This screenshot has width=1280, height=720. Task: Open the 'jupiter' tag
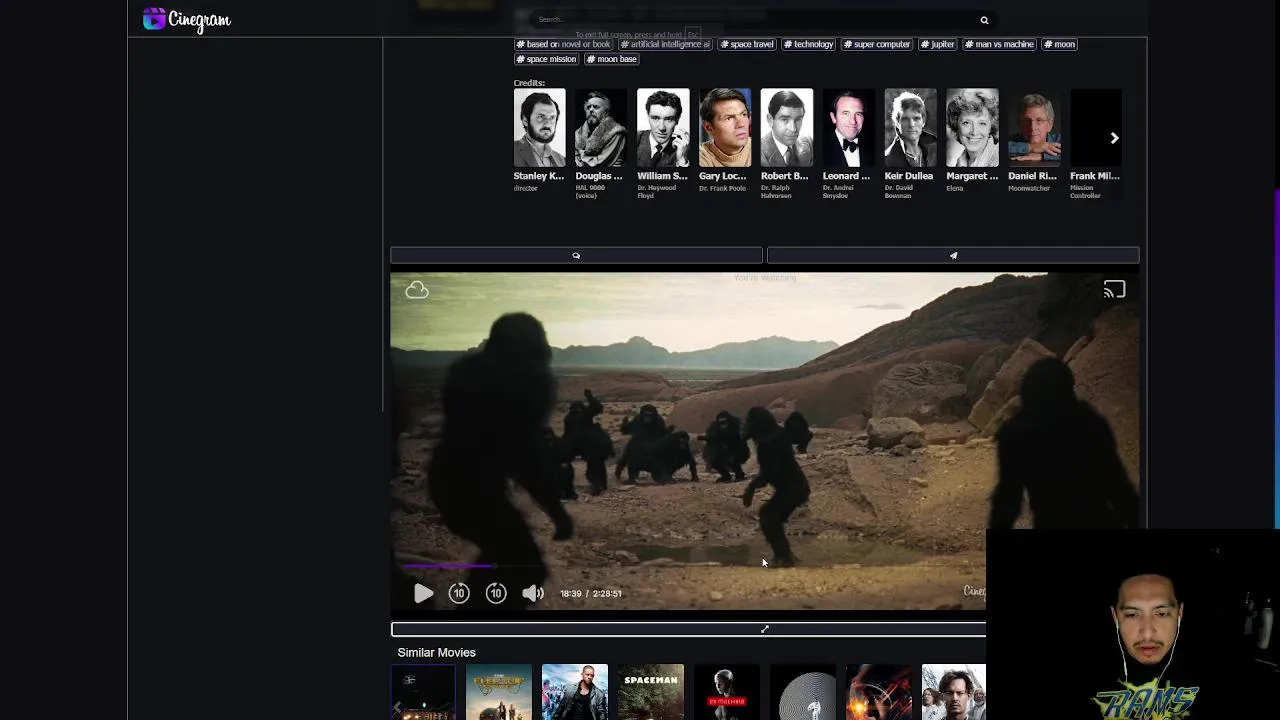pyautogui.click(x=938, y=44)
